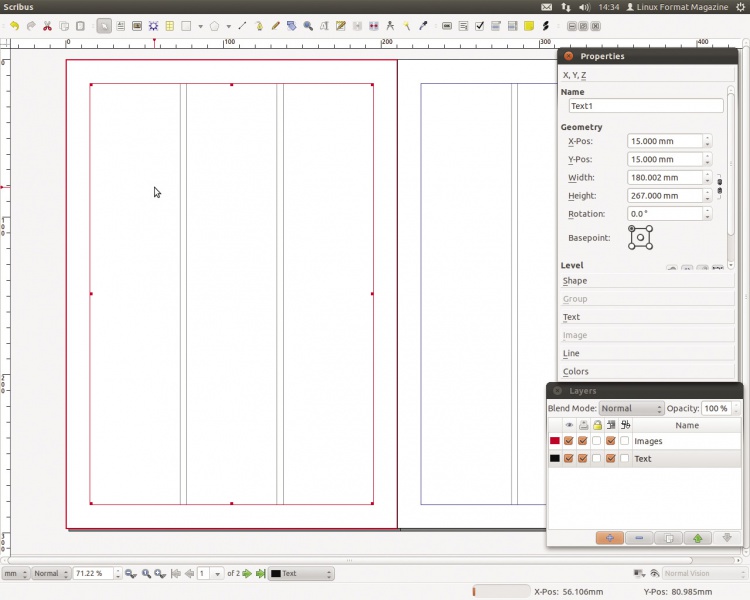Open the Blend Mode dropdown
750x600 pixels.
(631, 408)
